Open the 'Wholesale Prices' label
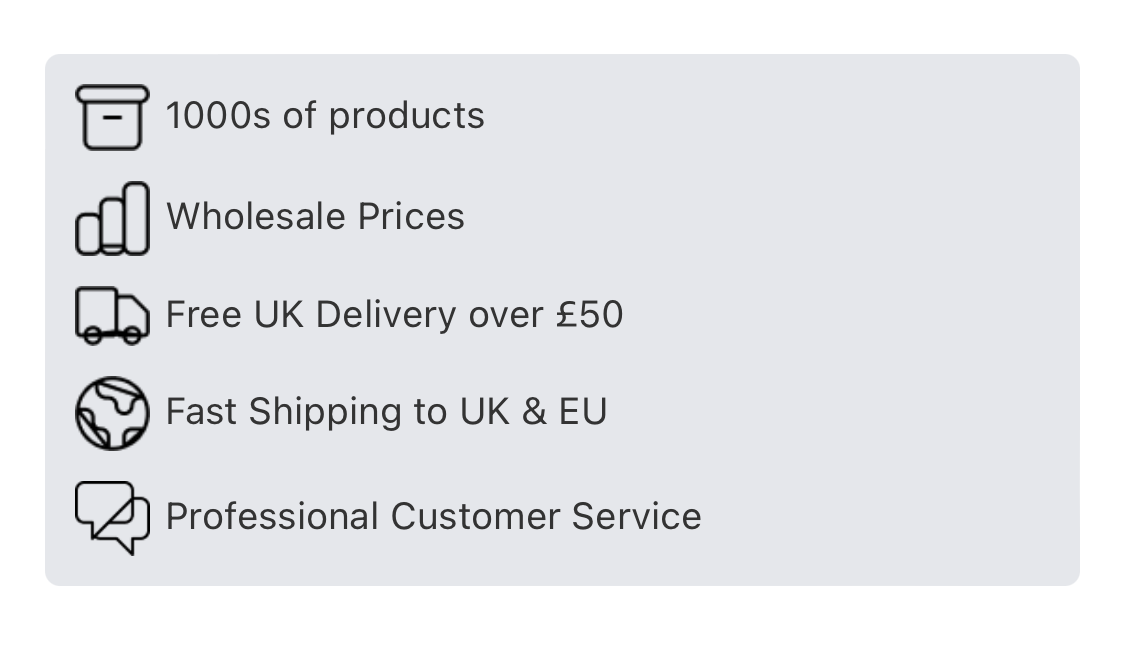This screenshot has height=648, width=1125. [x=316, y=216]
